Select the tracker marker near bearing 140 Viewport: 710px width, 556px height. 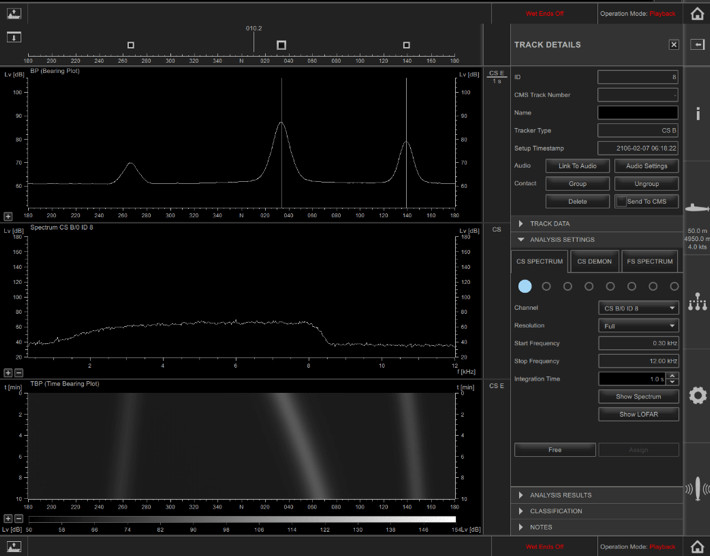coord(406,45)
